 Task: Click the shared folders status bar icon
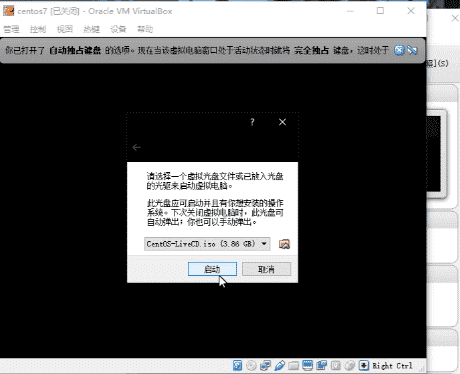(293, 366)
